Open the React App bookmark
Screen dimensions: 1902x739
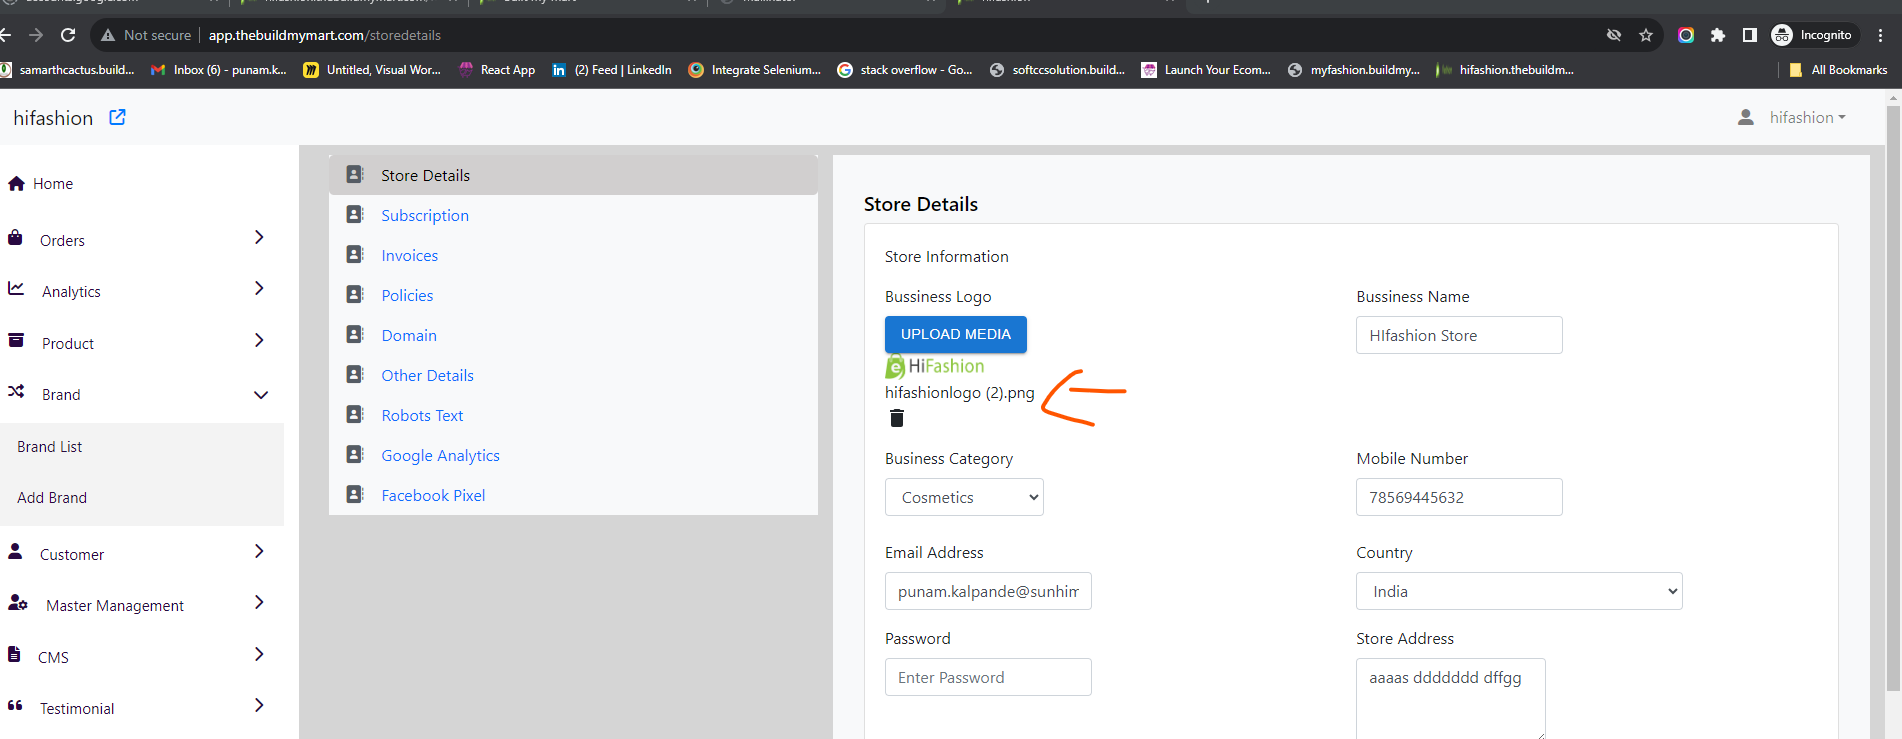point(497,70)
